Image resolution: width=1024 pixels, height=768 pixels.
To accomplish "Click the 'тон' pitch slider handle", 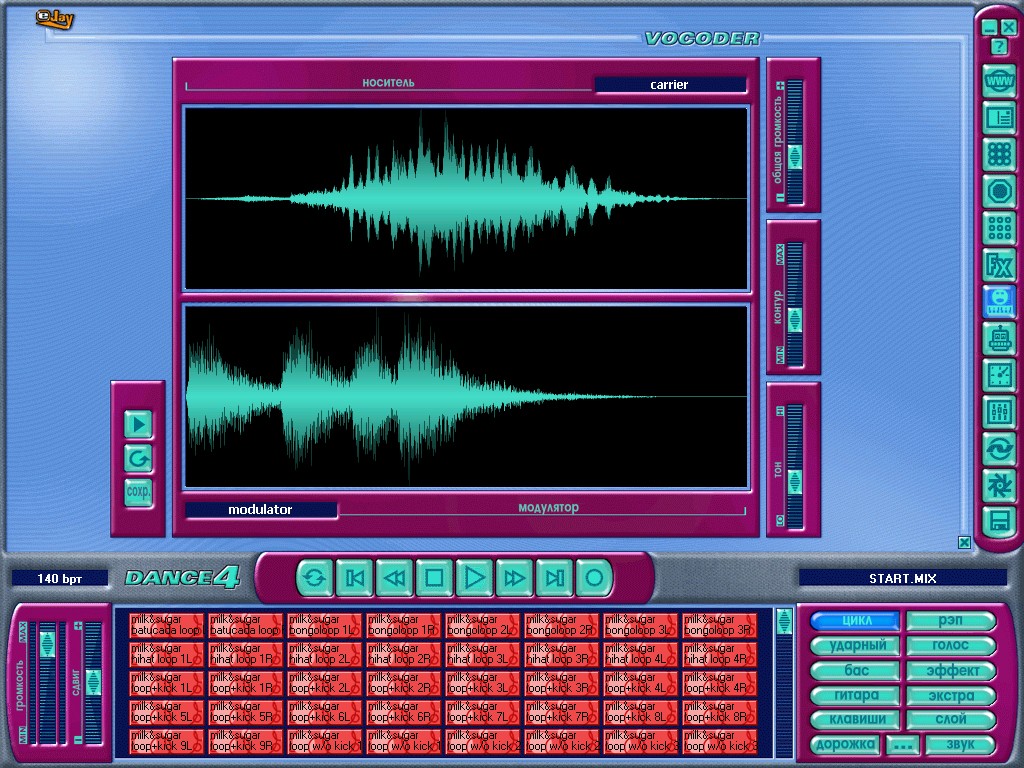I will pyautogui.click(x=795, y=482).
